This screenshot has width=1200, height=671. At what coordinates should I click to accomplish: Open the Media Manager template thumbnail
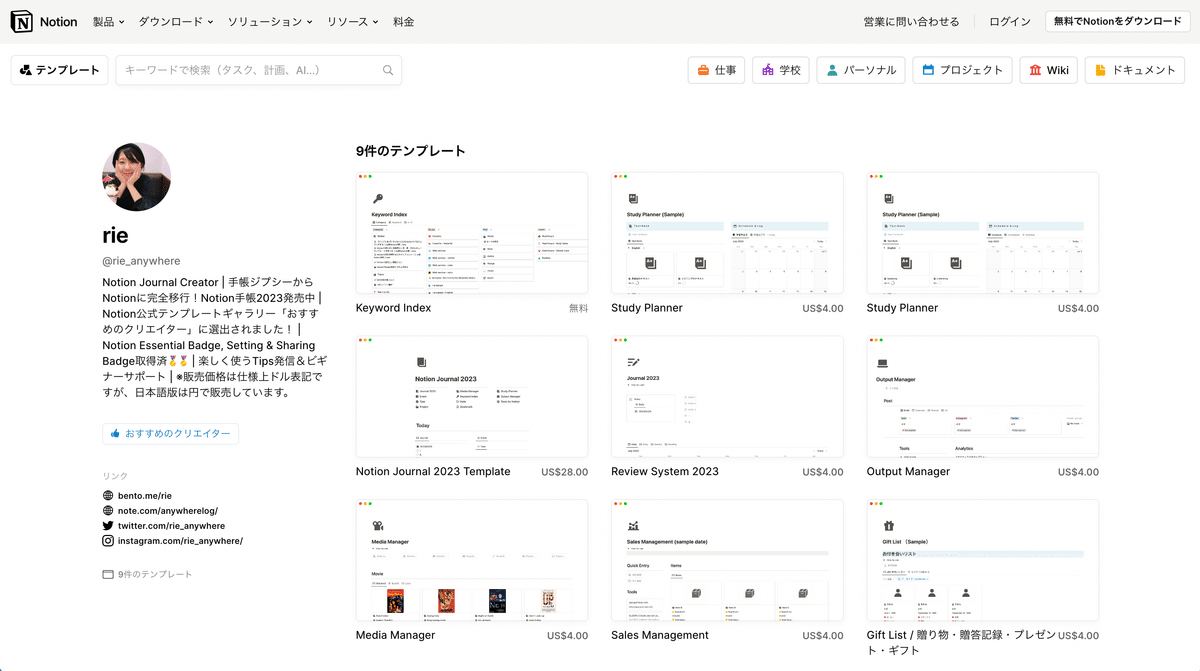471,560
